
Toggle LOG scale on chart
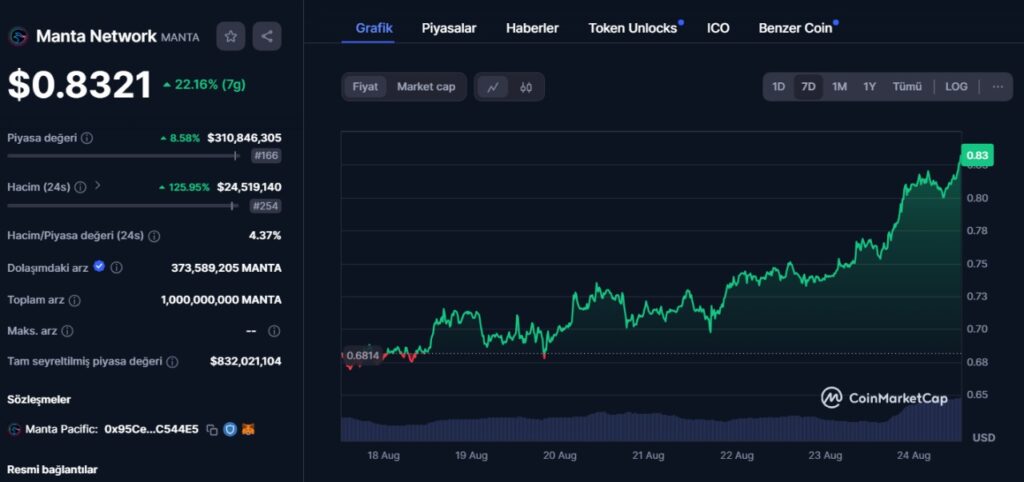pyautogui.click(x=956, y=87)
